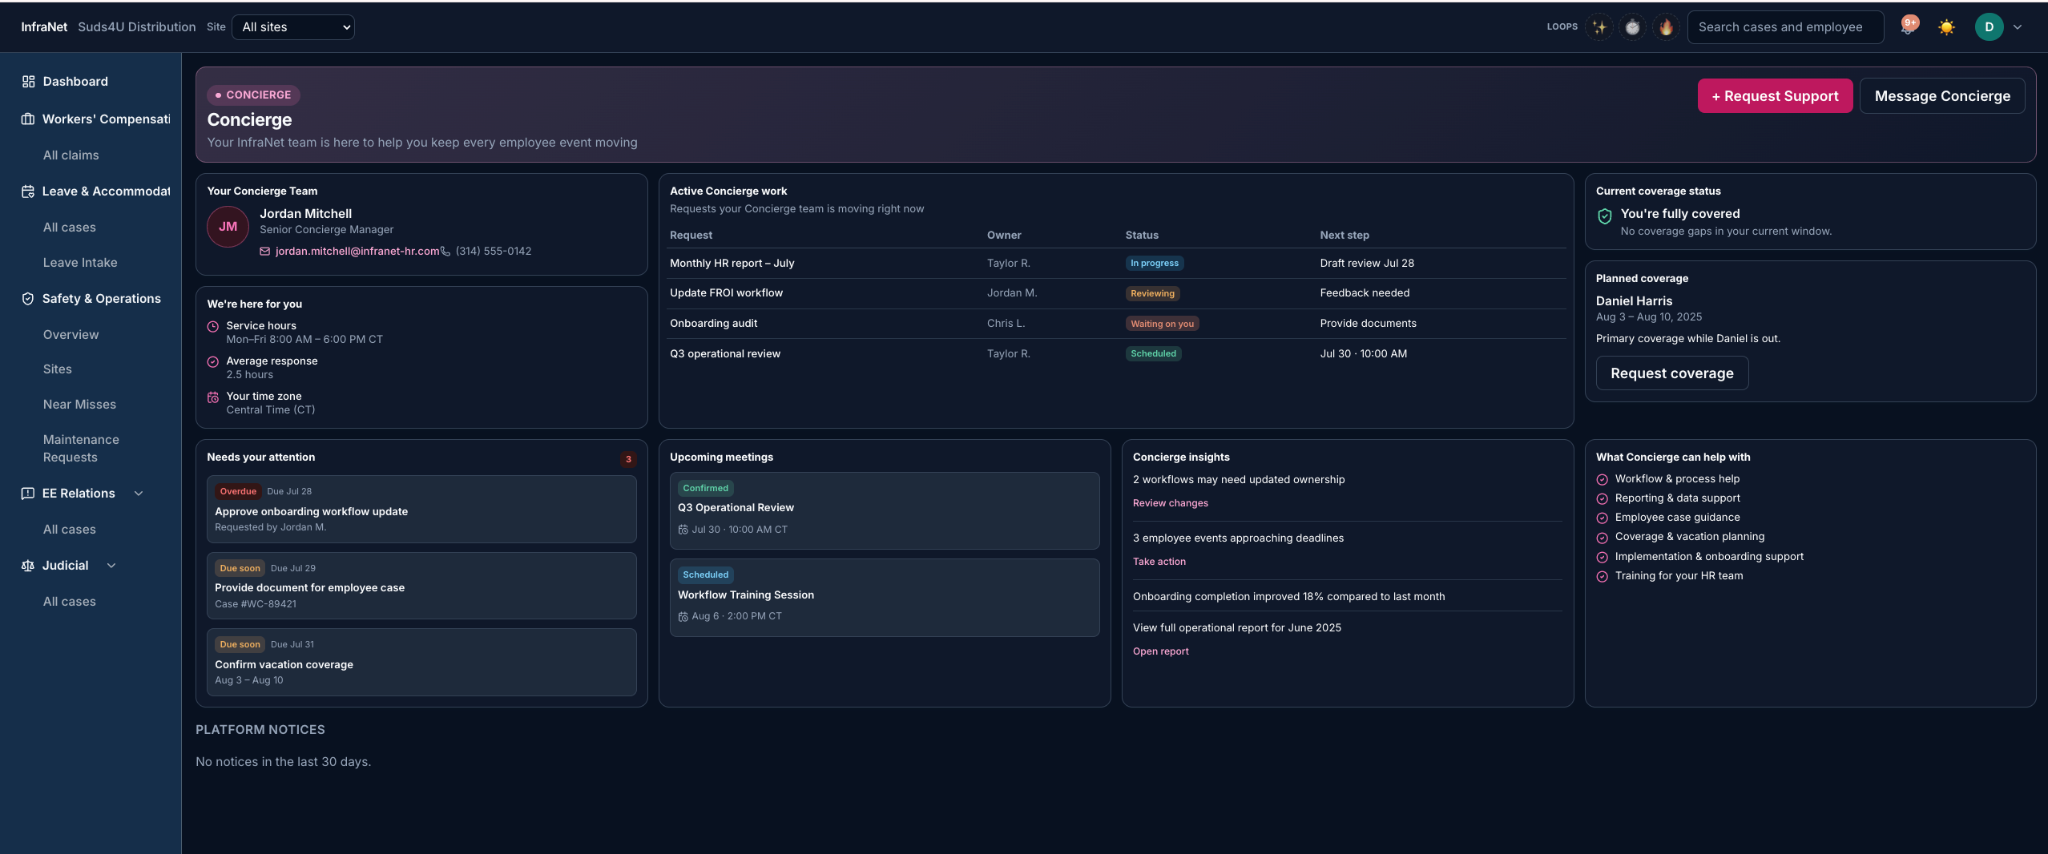Click the Reviewing status badge
The height and width of the screenshot is (854, 2048).
coord(1152,293)
